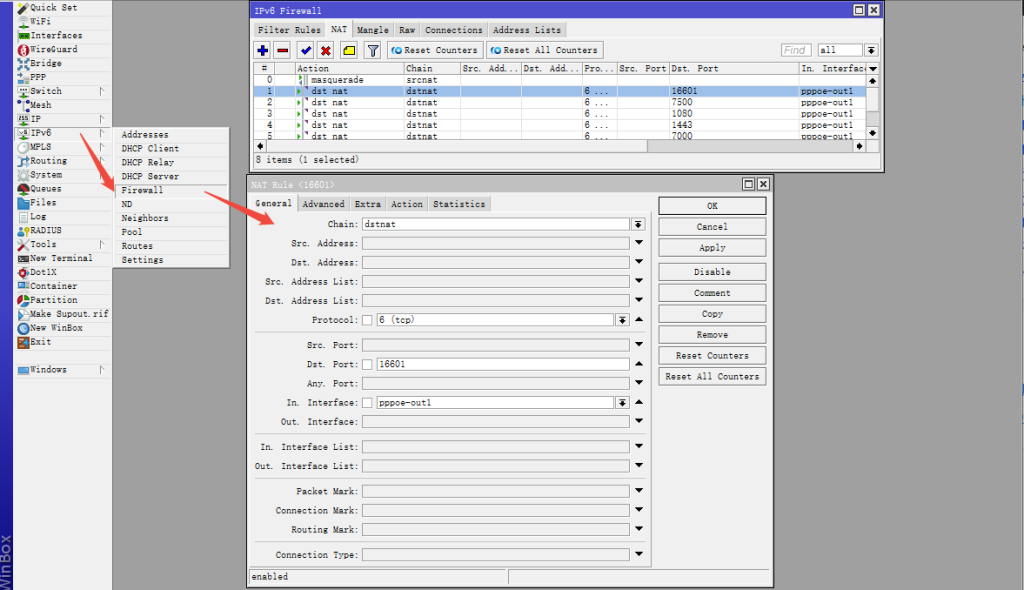Viewport: 1024px width, 590px height.
Task: Click the NAT table horizontal scrollbar
Action: pyautogui.click(x=450, y=146)
